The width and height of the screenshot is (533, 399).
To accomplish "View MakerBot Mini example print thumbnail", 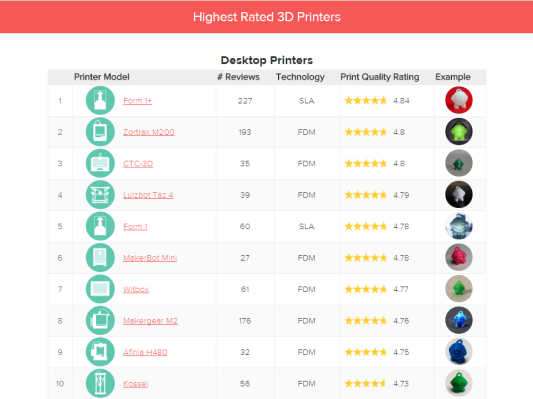I will point(459,257).
